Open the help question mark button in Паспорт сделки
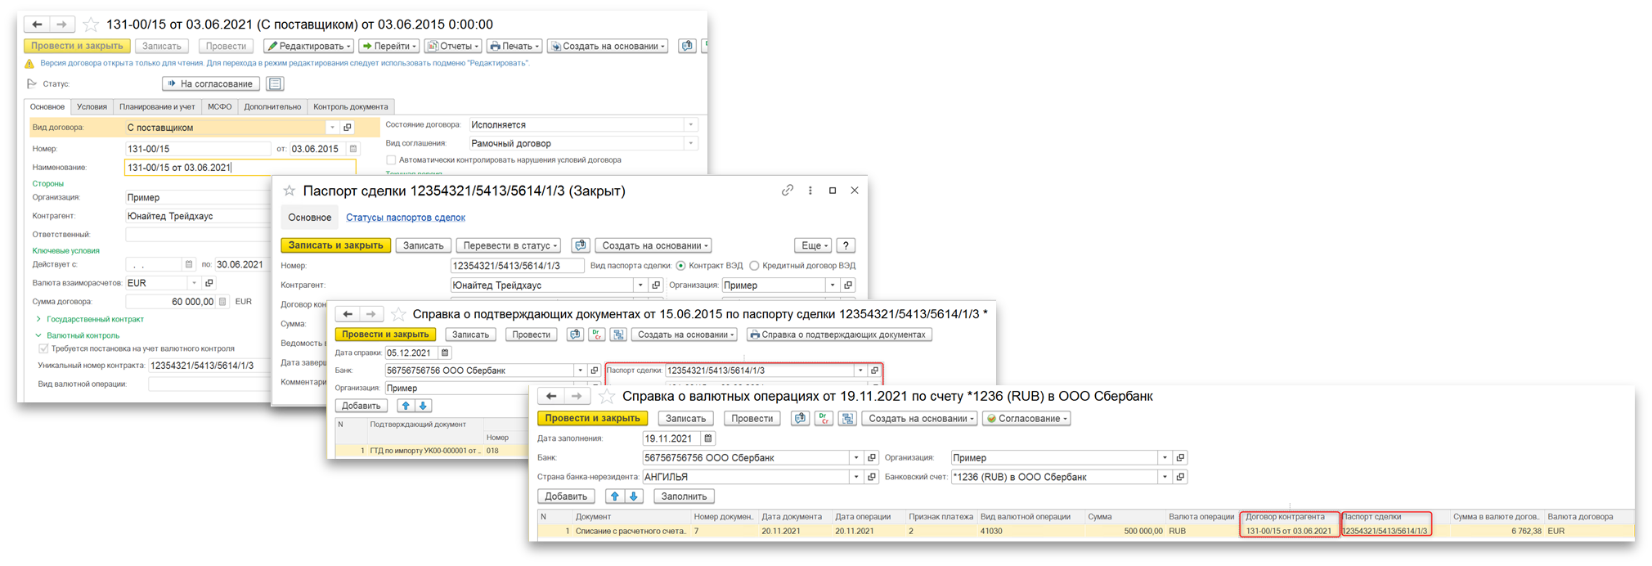 [845, 245]
